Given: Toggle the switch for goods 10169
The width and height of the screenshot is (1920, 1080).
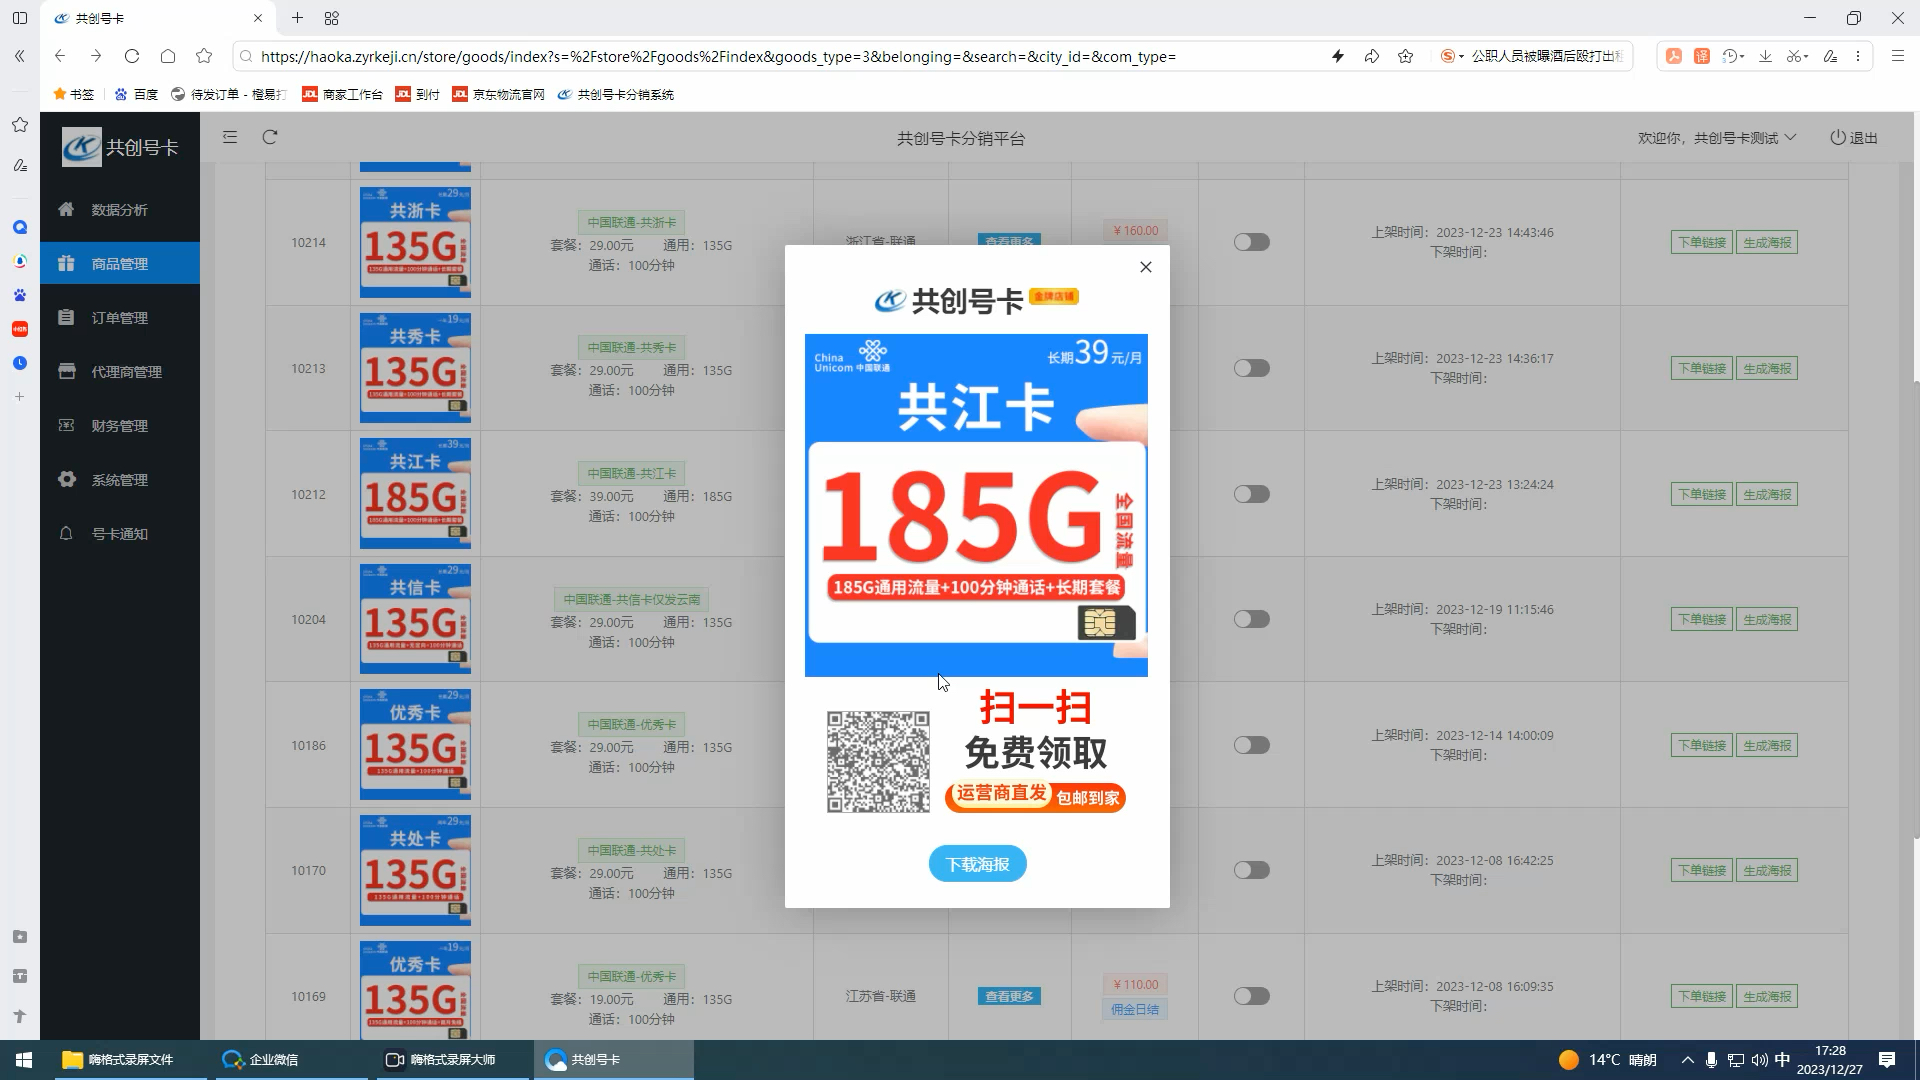Looking at the screenshot, I should coord(1251,996).
